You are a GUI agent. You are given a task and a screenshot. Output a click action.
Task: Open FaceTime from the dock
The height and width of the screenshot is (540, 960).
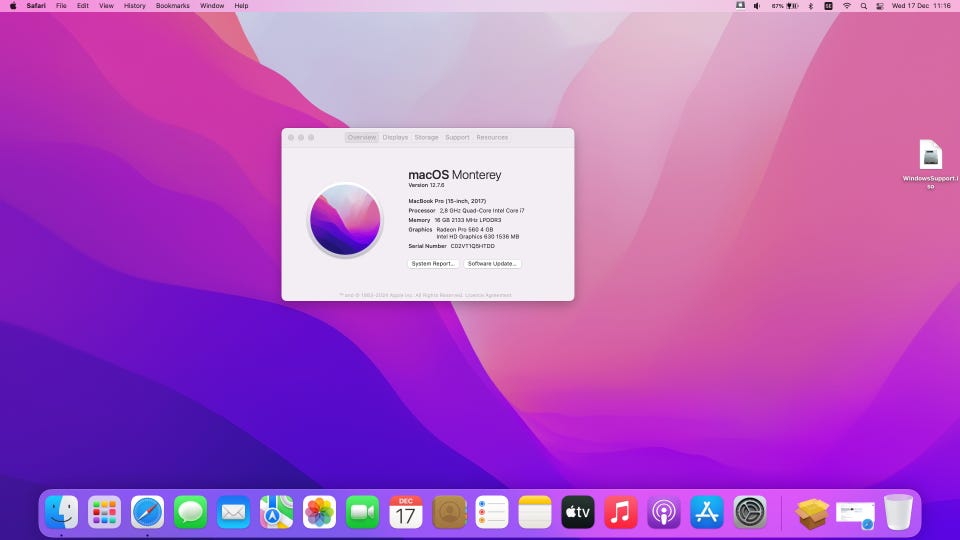click(363, 512)
